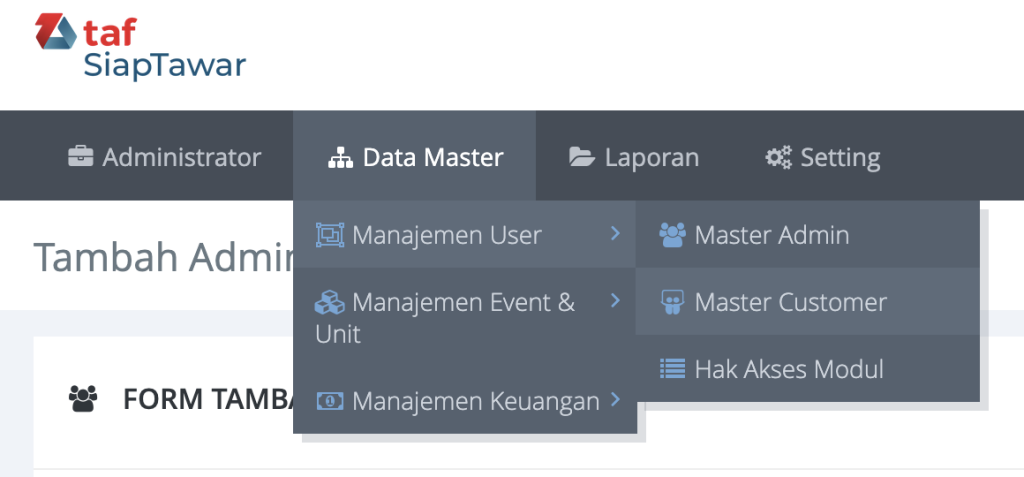This screenshot has width=1024, height=477.
Task: Click the Manajemen User group icon
Action: pyautogui.click(x=329, y=235)
